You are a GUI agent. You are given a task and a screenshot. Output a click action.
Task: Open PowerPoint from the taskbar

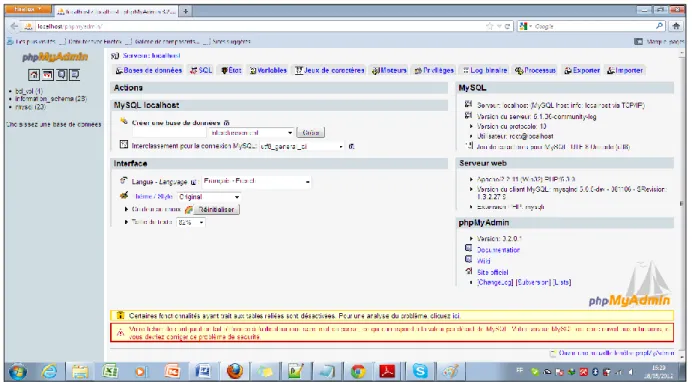(x=172, y=371)
